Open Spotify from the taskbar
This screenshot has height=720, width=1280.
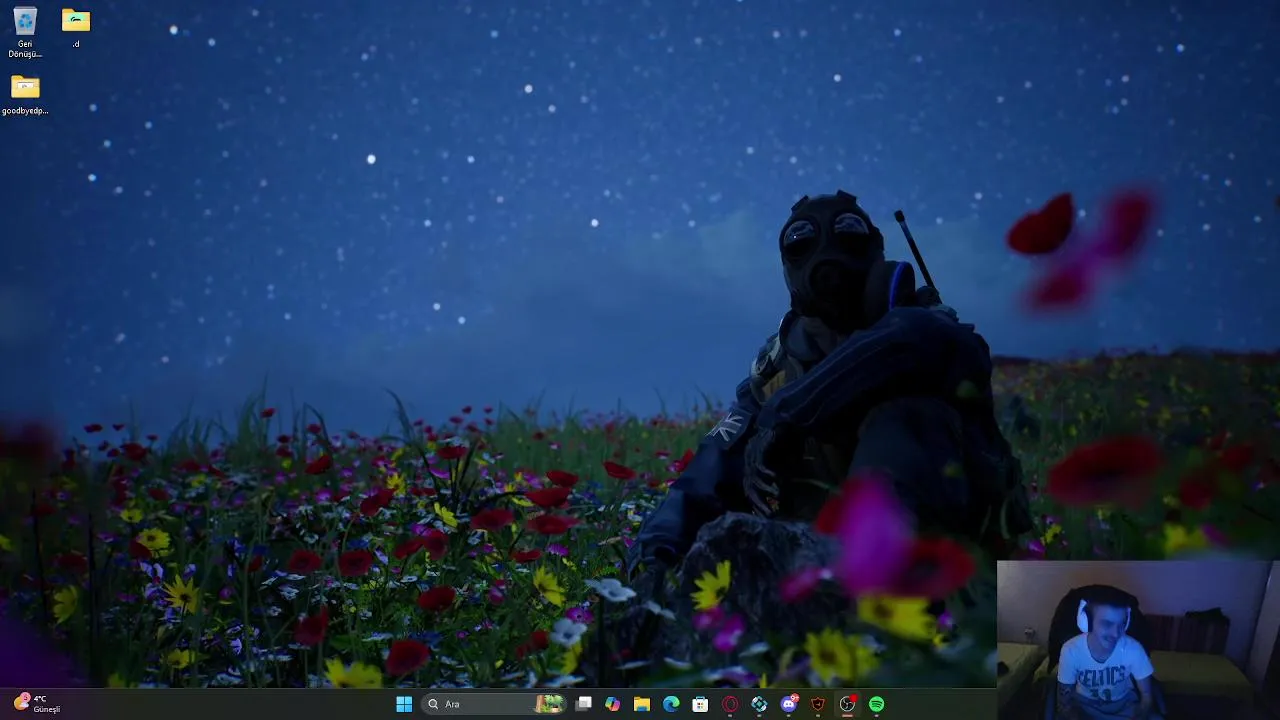point(877,704)
